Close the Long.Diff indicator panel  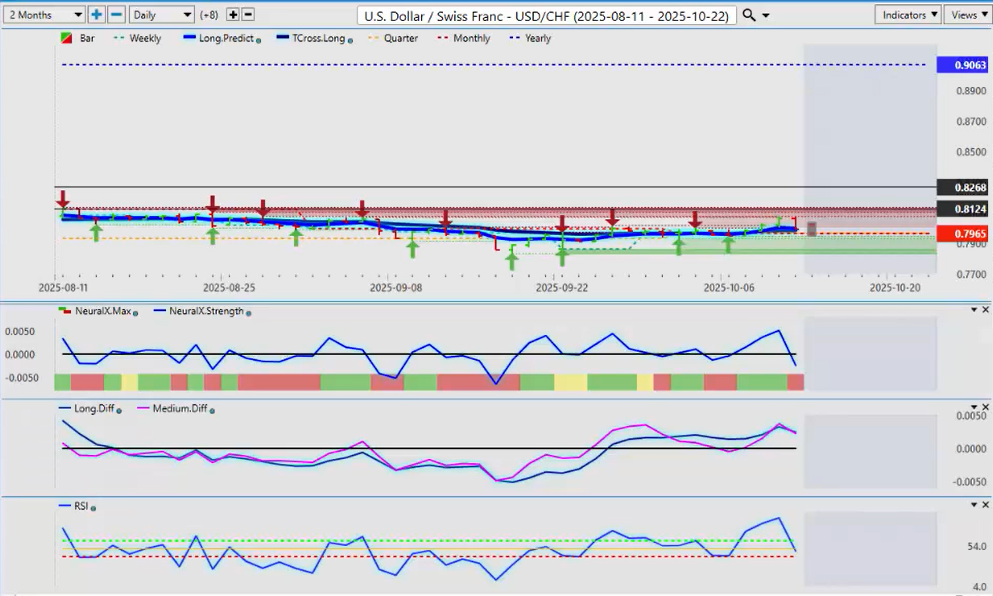[985, 408]
